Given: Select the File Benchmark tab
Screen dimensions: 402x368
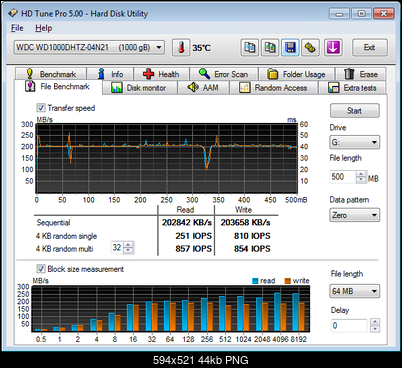Looking at the screenshot, I should 58,87.
